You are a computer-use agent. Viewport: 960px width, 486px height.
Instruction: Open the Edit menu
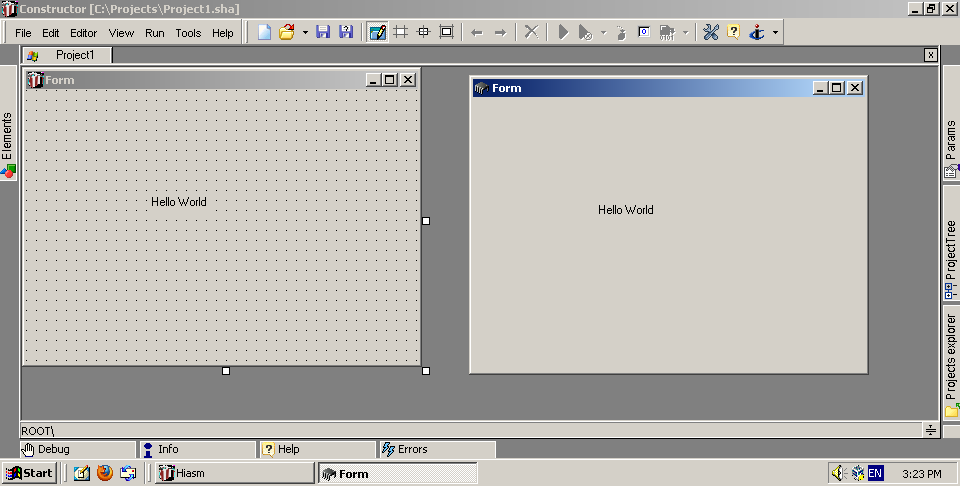point(50,33)
